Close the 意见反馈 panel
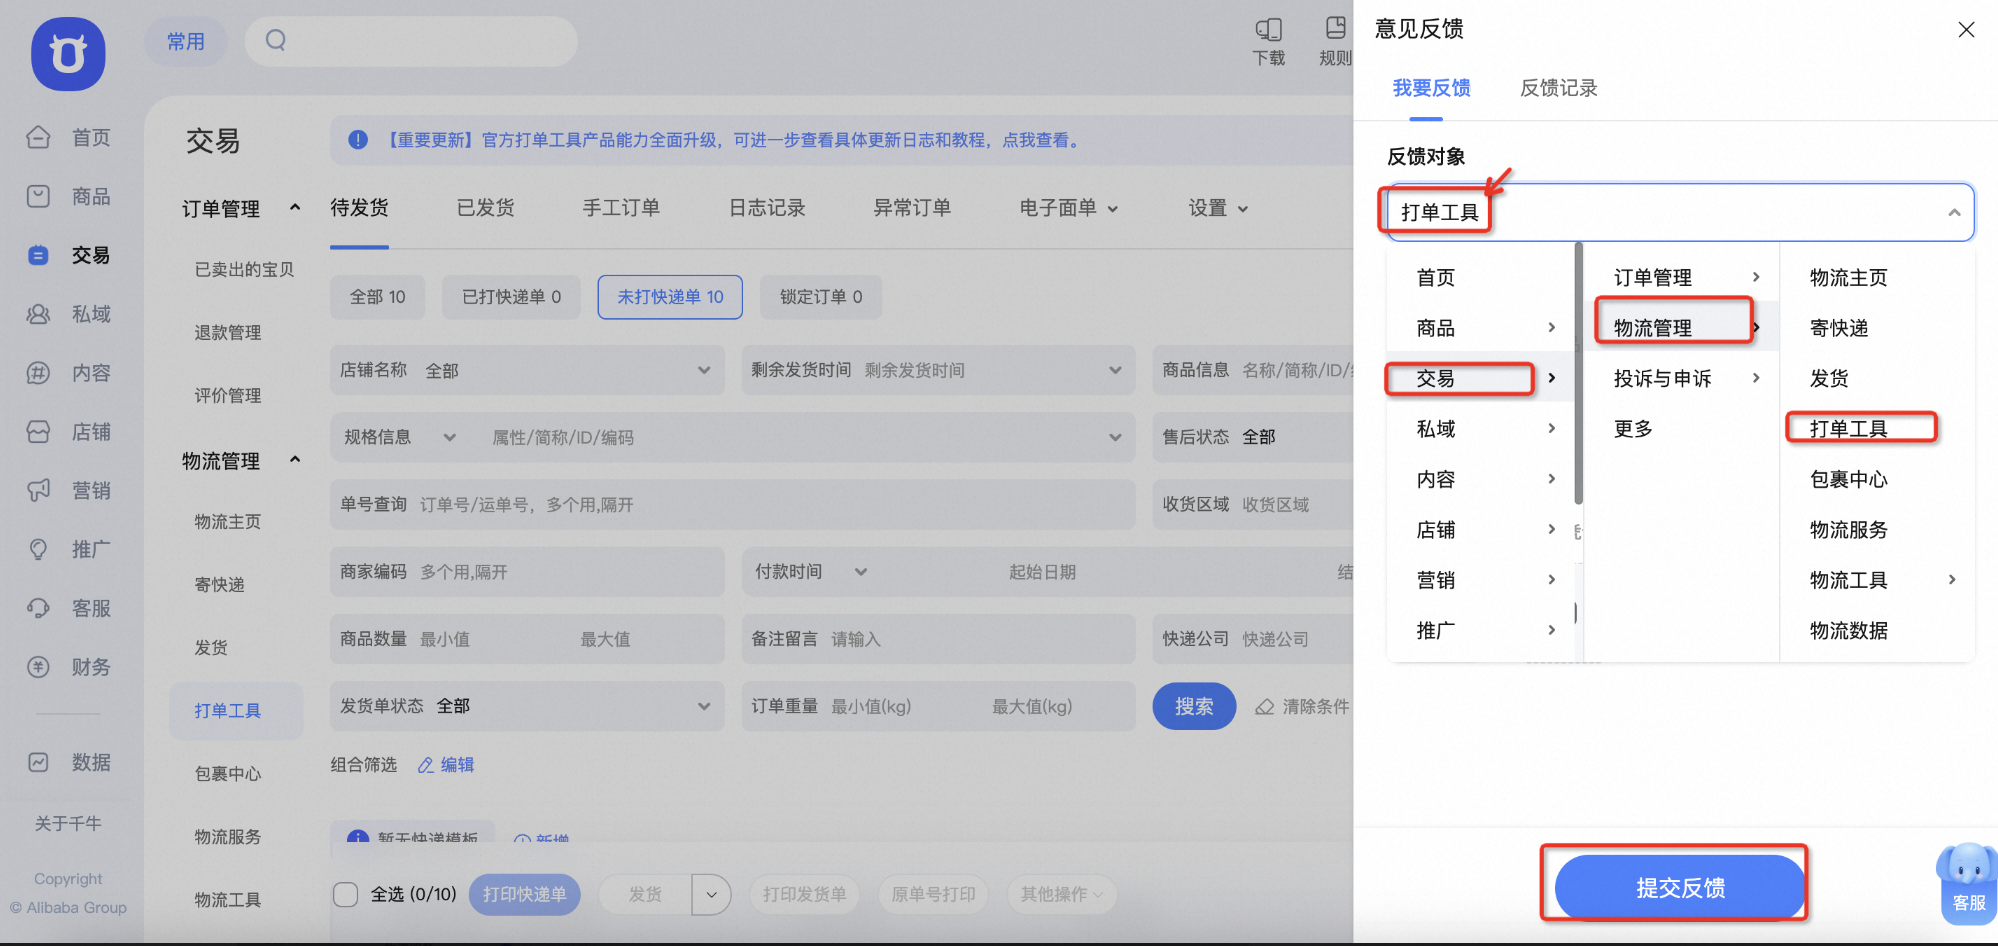 coord(1966,30)
